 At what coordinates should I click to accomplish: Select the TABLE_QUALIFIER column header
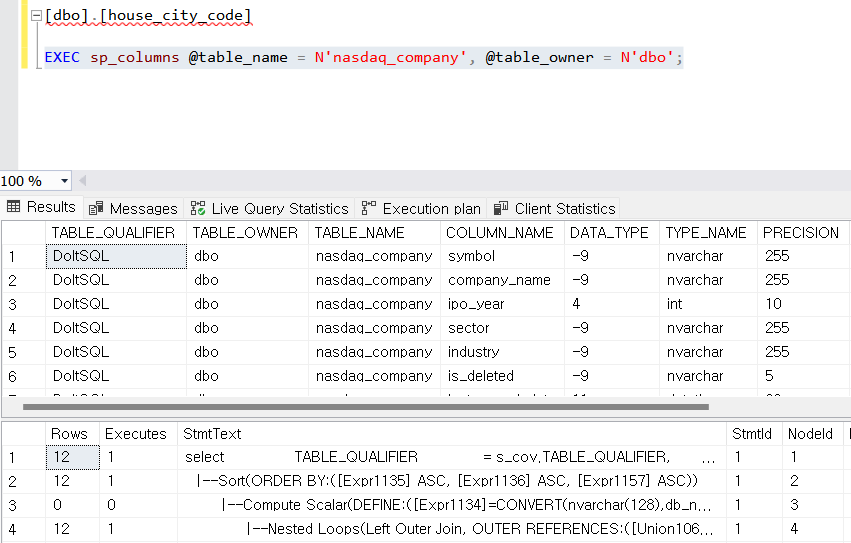pos(116,233)
